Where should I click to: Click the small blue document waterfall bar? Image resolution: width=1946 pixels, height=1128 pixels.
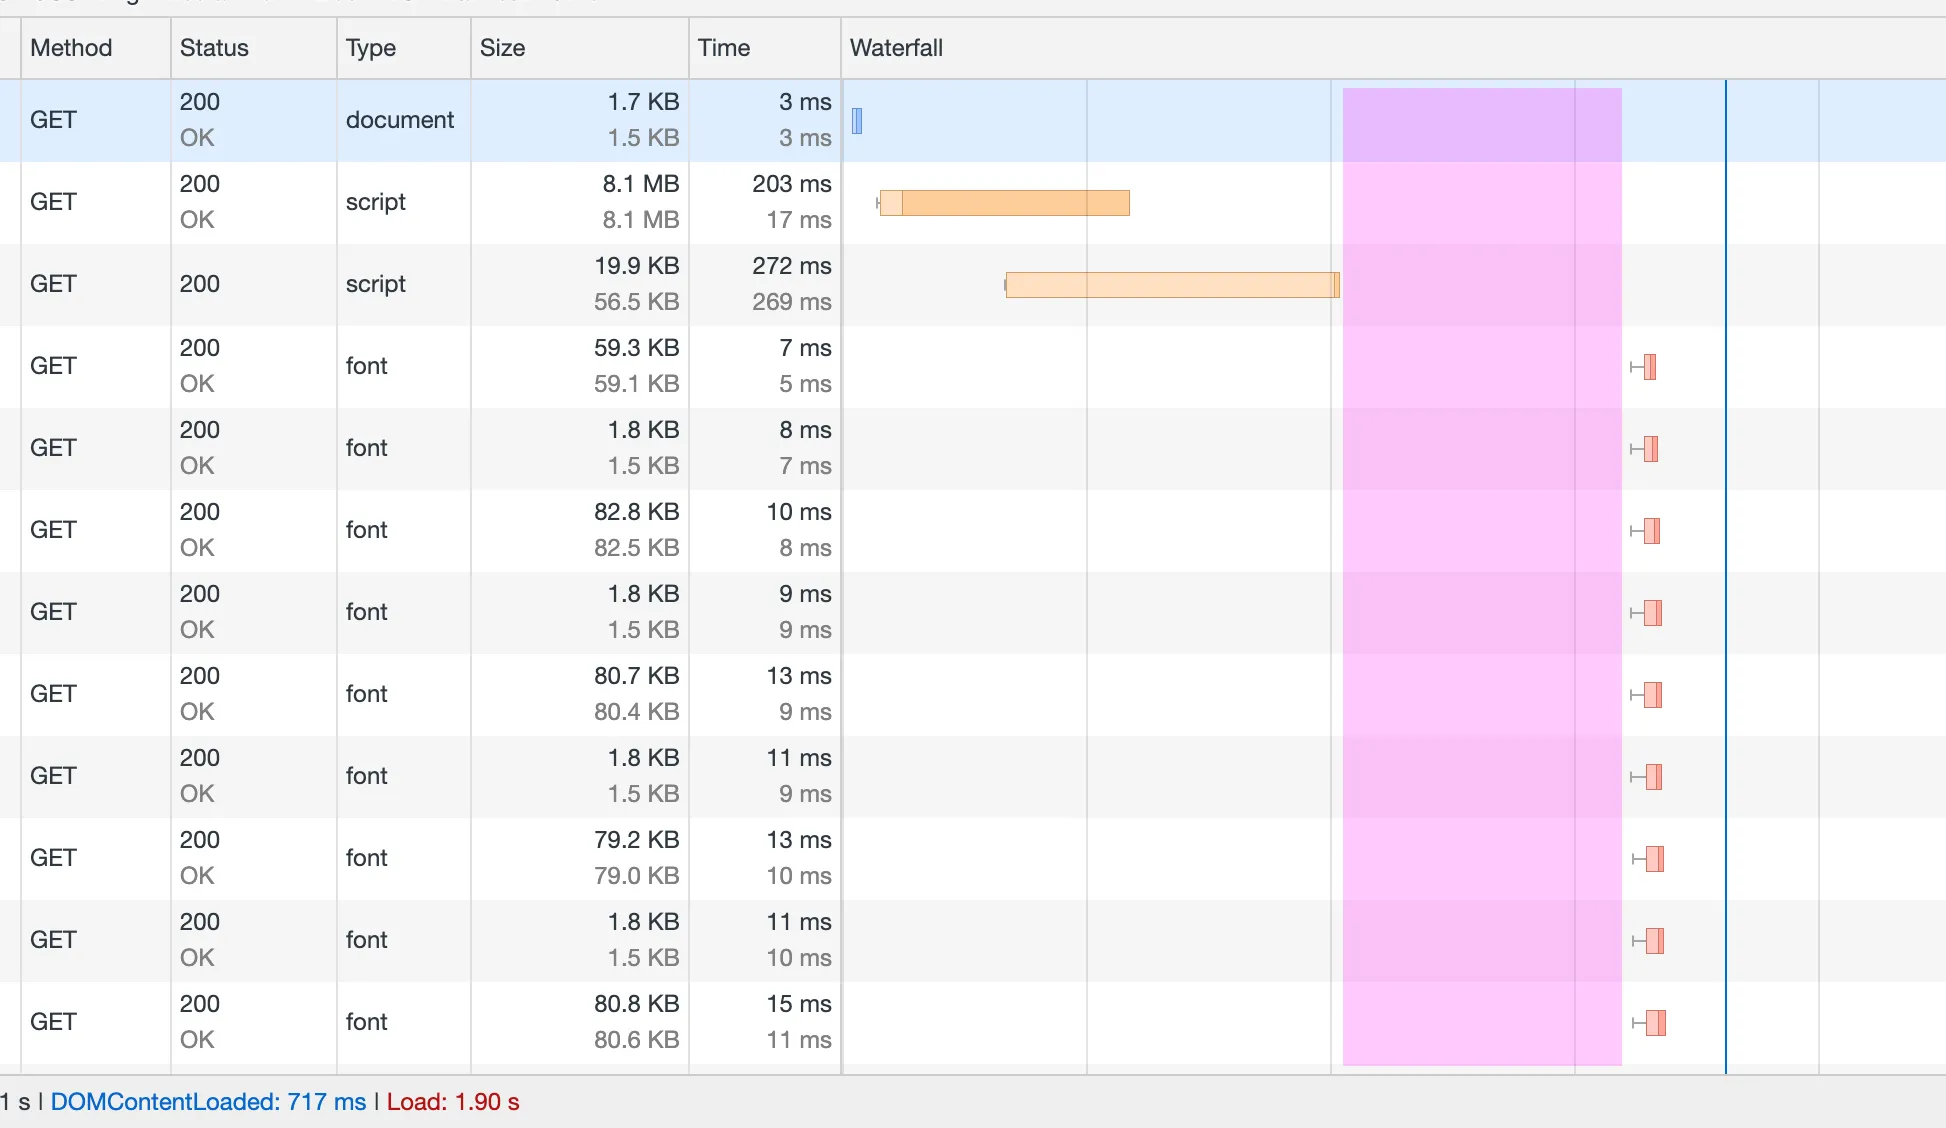857,121
